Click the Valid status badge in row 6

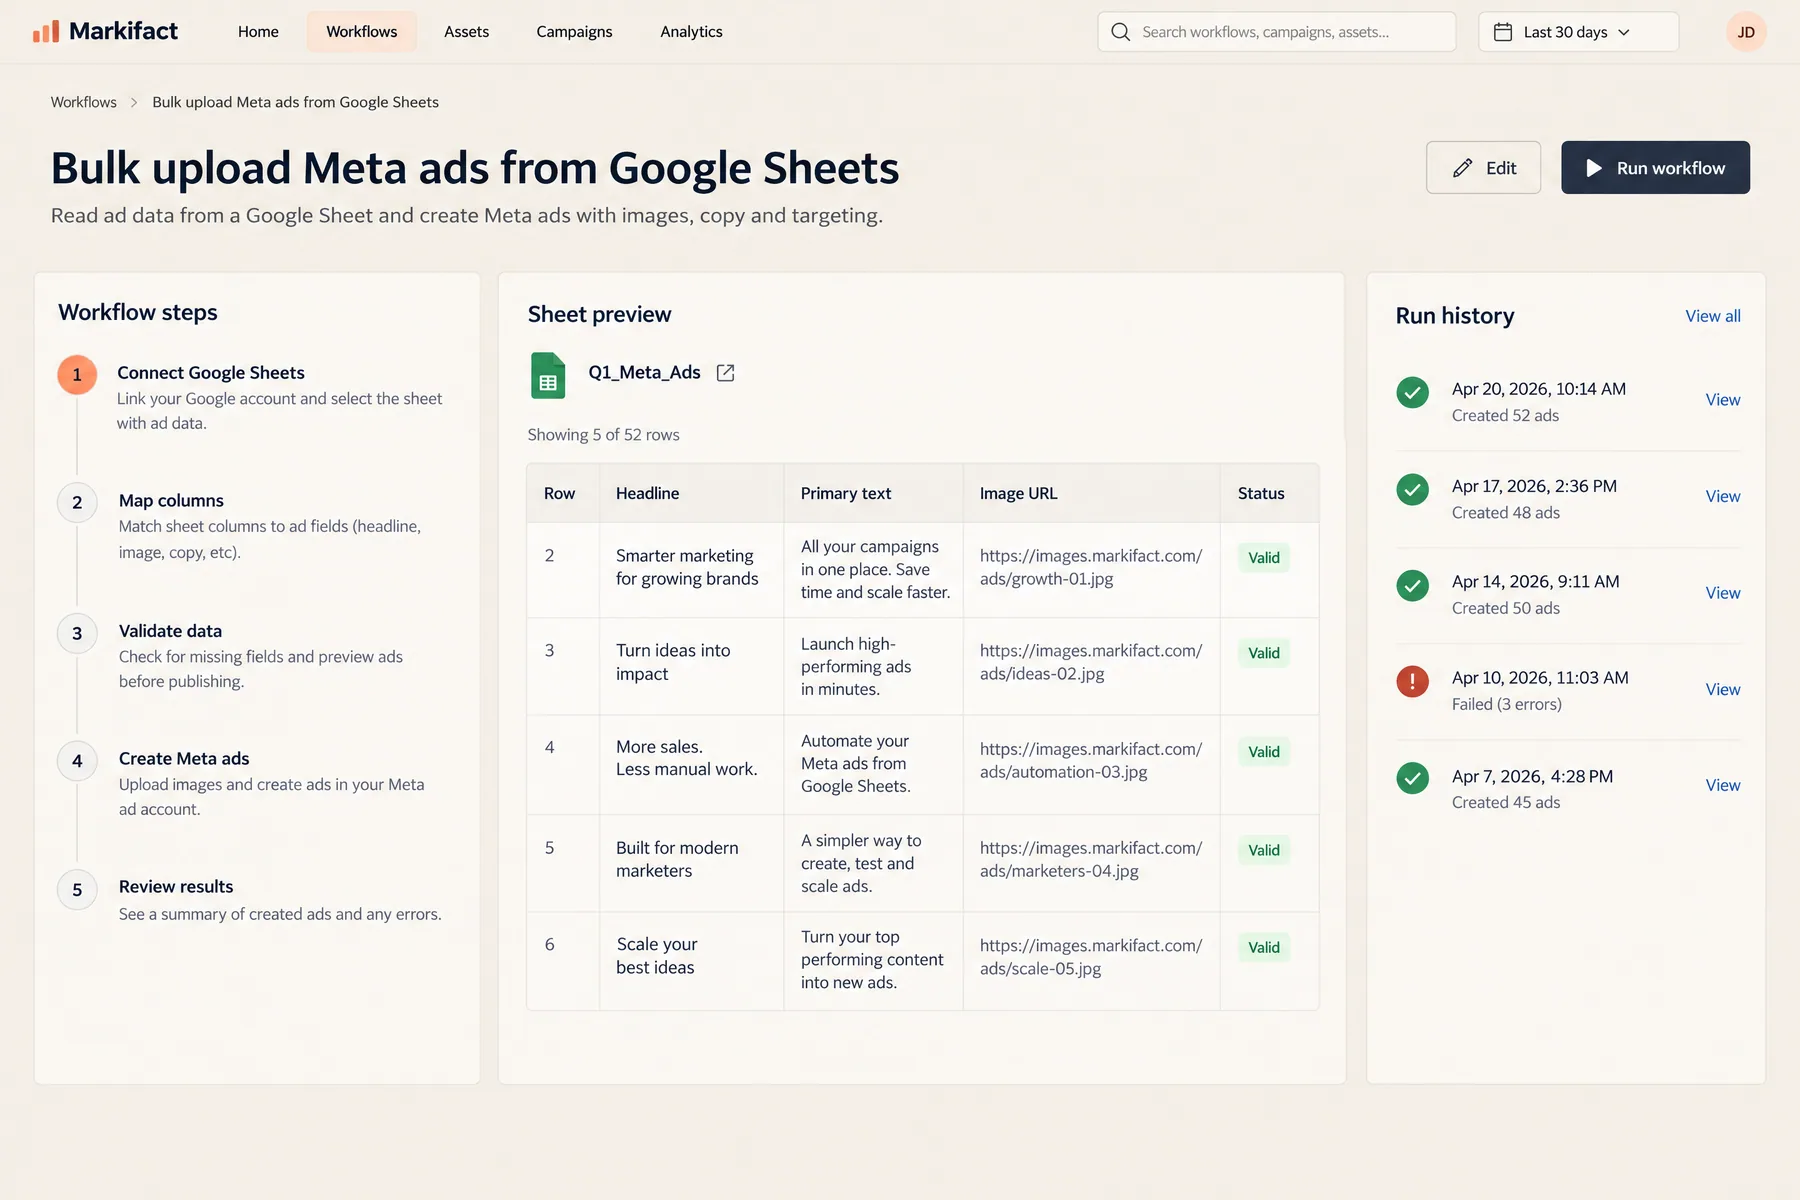[x=1263, y=948]
